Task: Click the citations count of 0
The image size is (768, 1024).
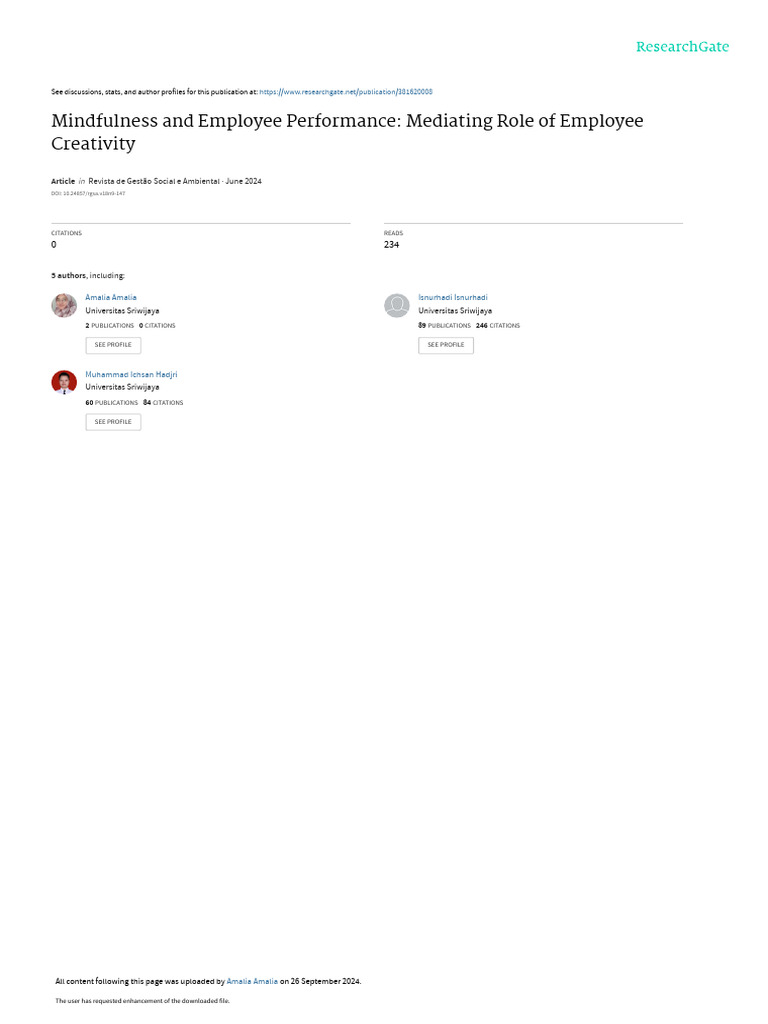Action: 54,244
